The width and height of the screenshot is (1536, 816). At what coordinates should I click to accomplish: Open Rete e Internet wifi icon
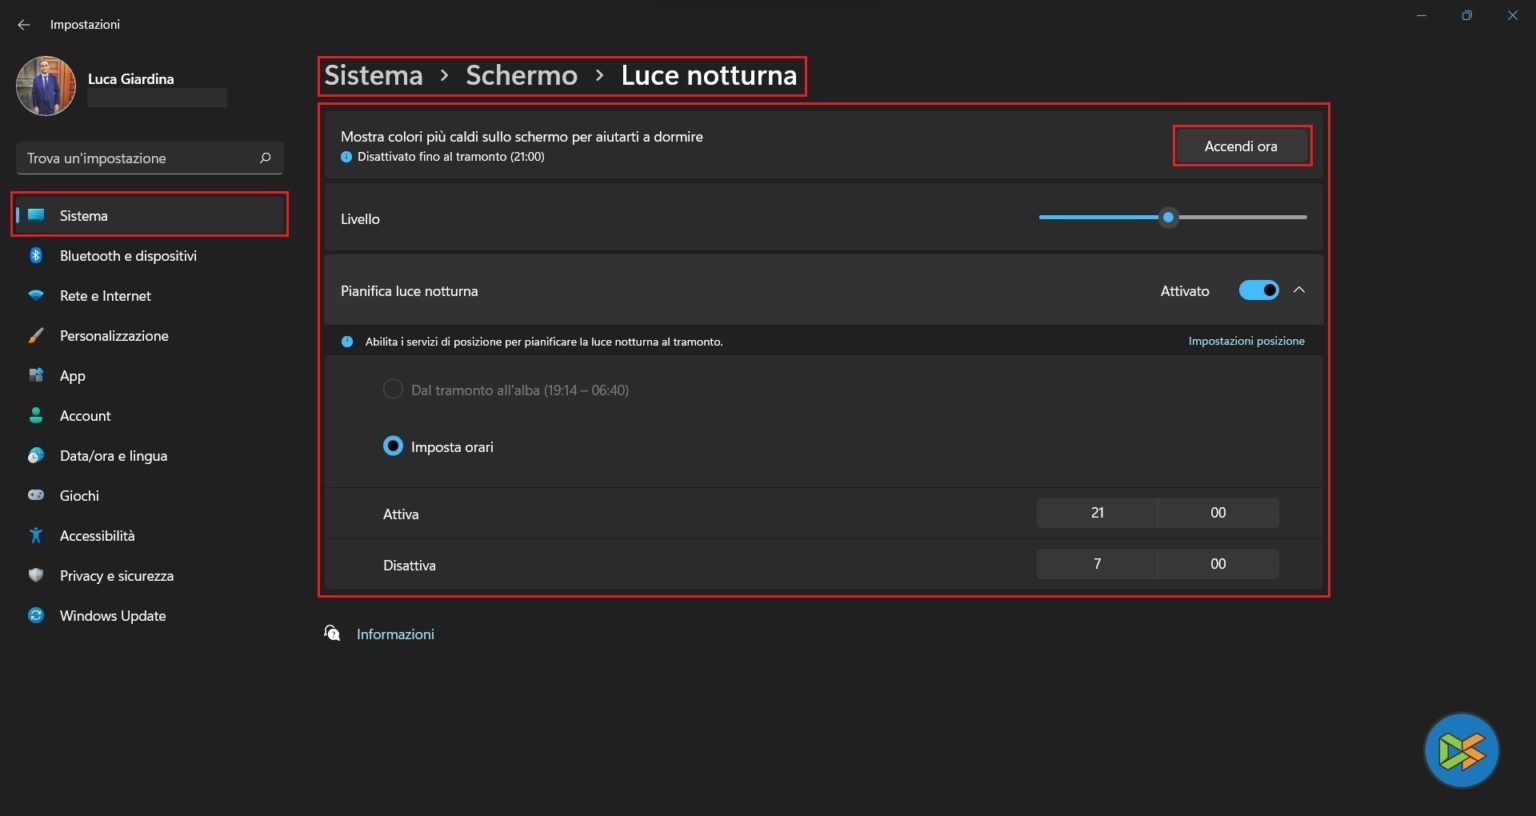pos(36,296)
